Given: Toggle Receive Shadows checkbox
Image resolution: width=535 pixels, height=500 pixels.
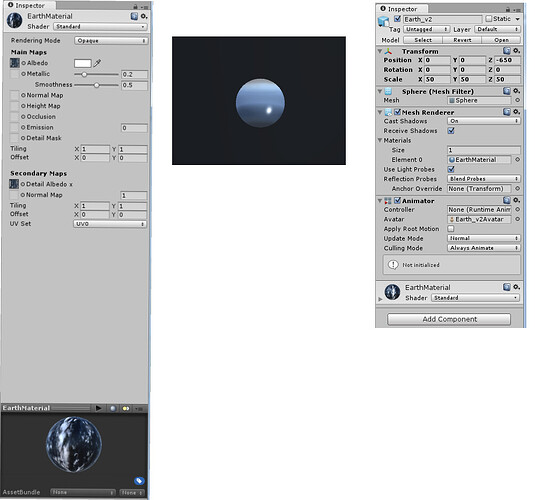Looking at the screenshot, I should tap(451, 131).
